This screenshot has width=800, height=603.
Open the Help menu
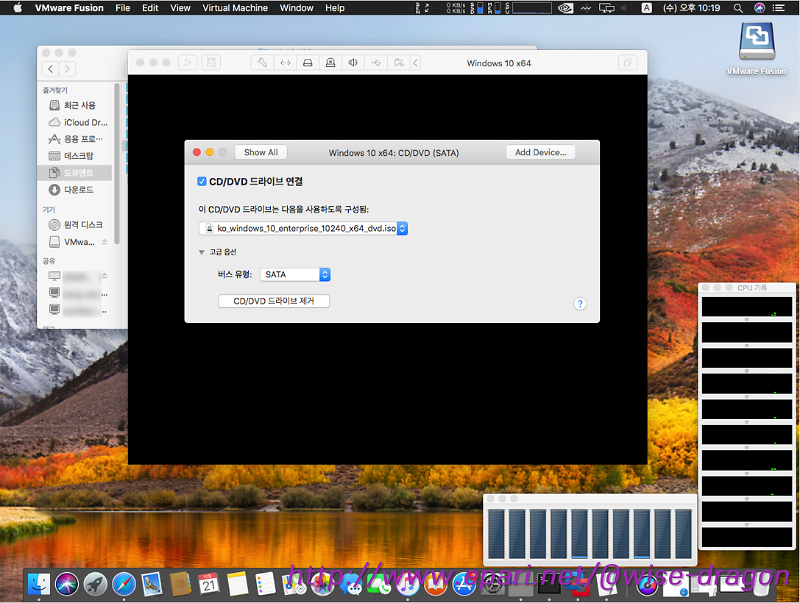(x=335, y=8)
